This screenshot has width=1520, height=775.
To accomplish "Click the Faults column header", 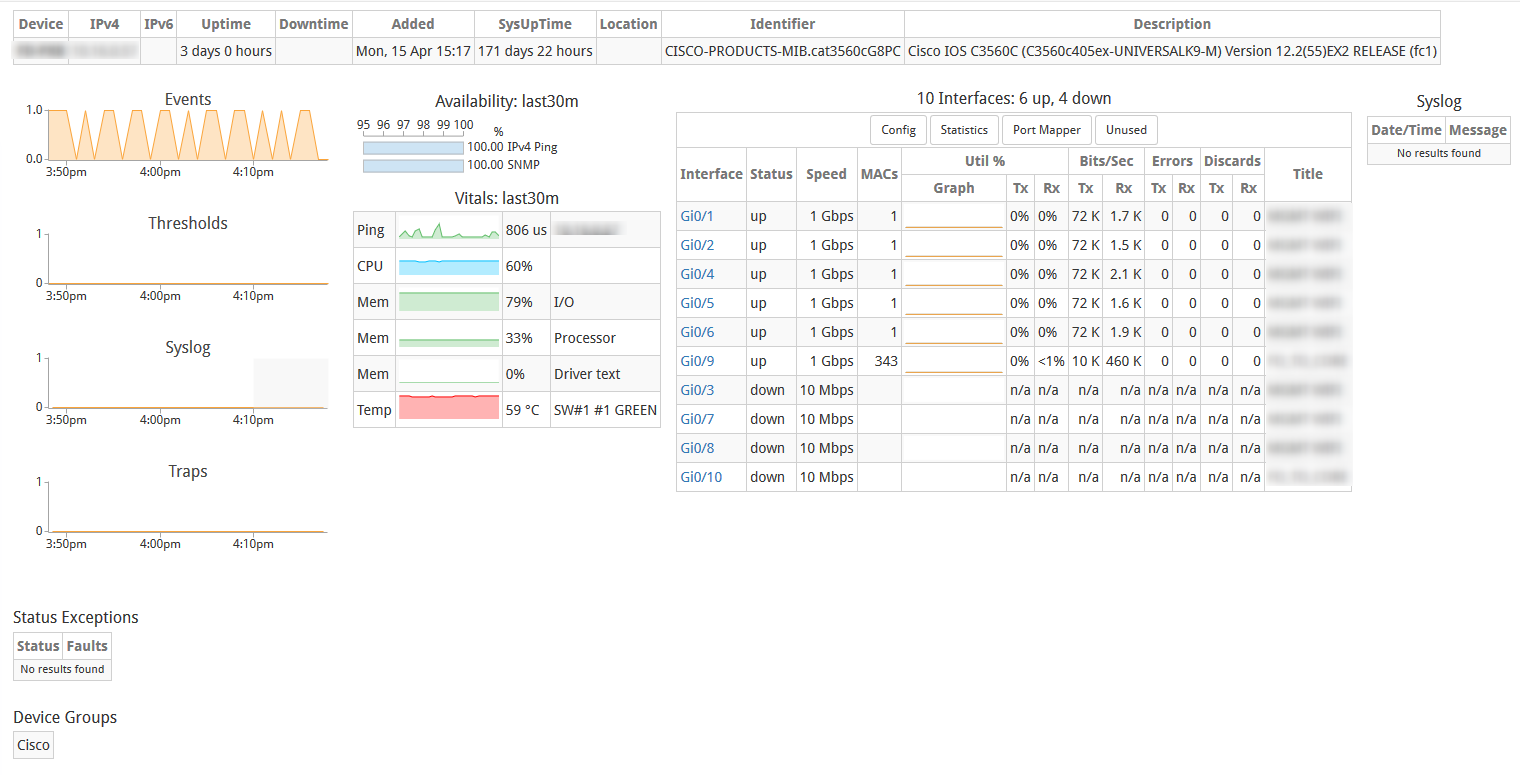I will (87, 646).
